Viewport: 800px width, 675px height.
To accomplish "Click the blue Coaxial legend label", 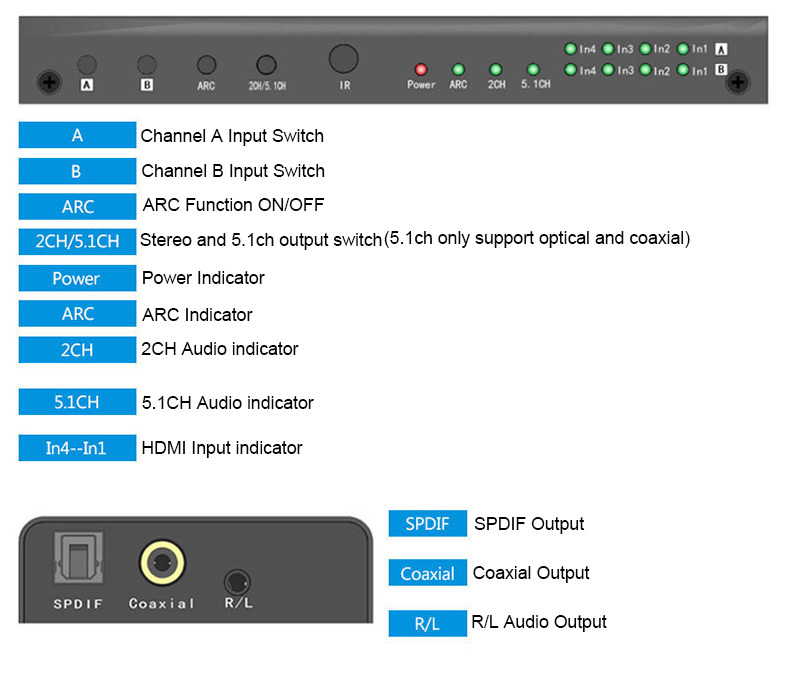I will point(427,573).
